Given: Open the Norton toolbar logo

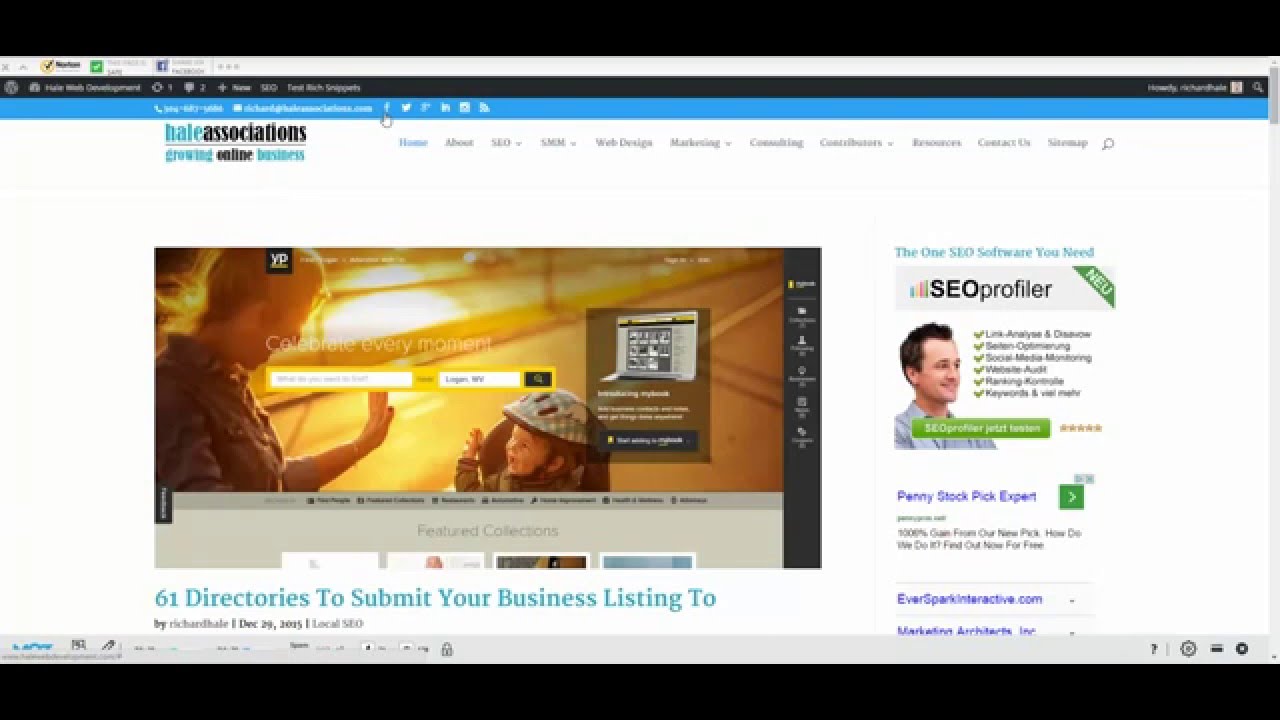Looking at the screenshot, I should coord(61,66).
